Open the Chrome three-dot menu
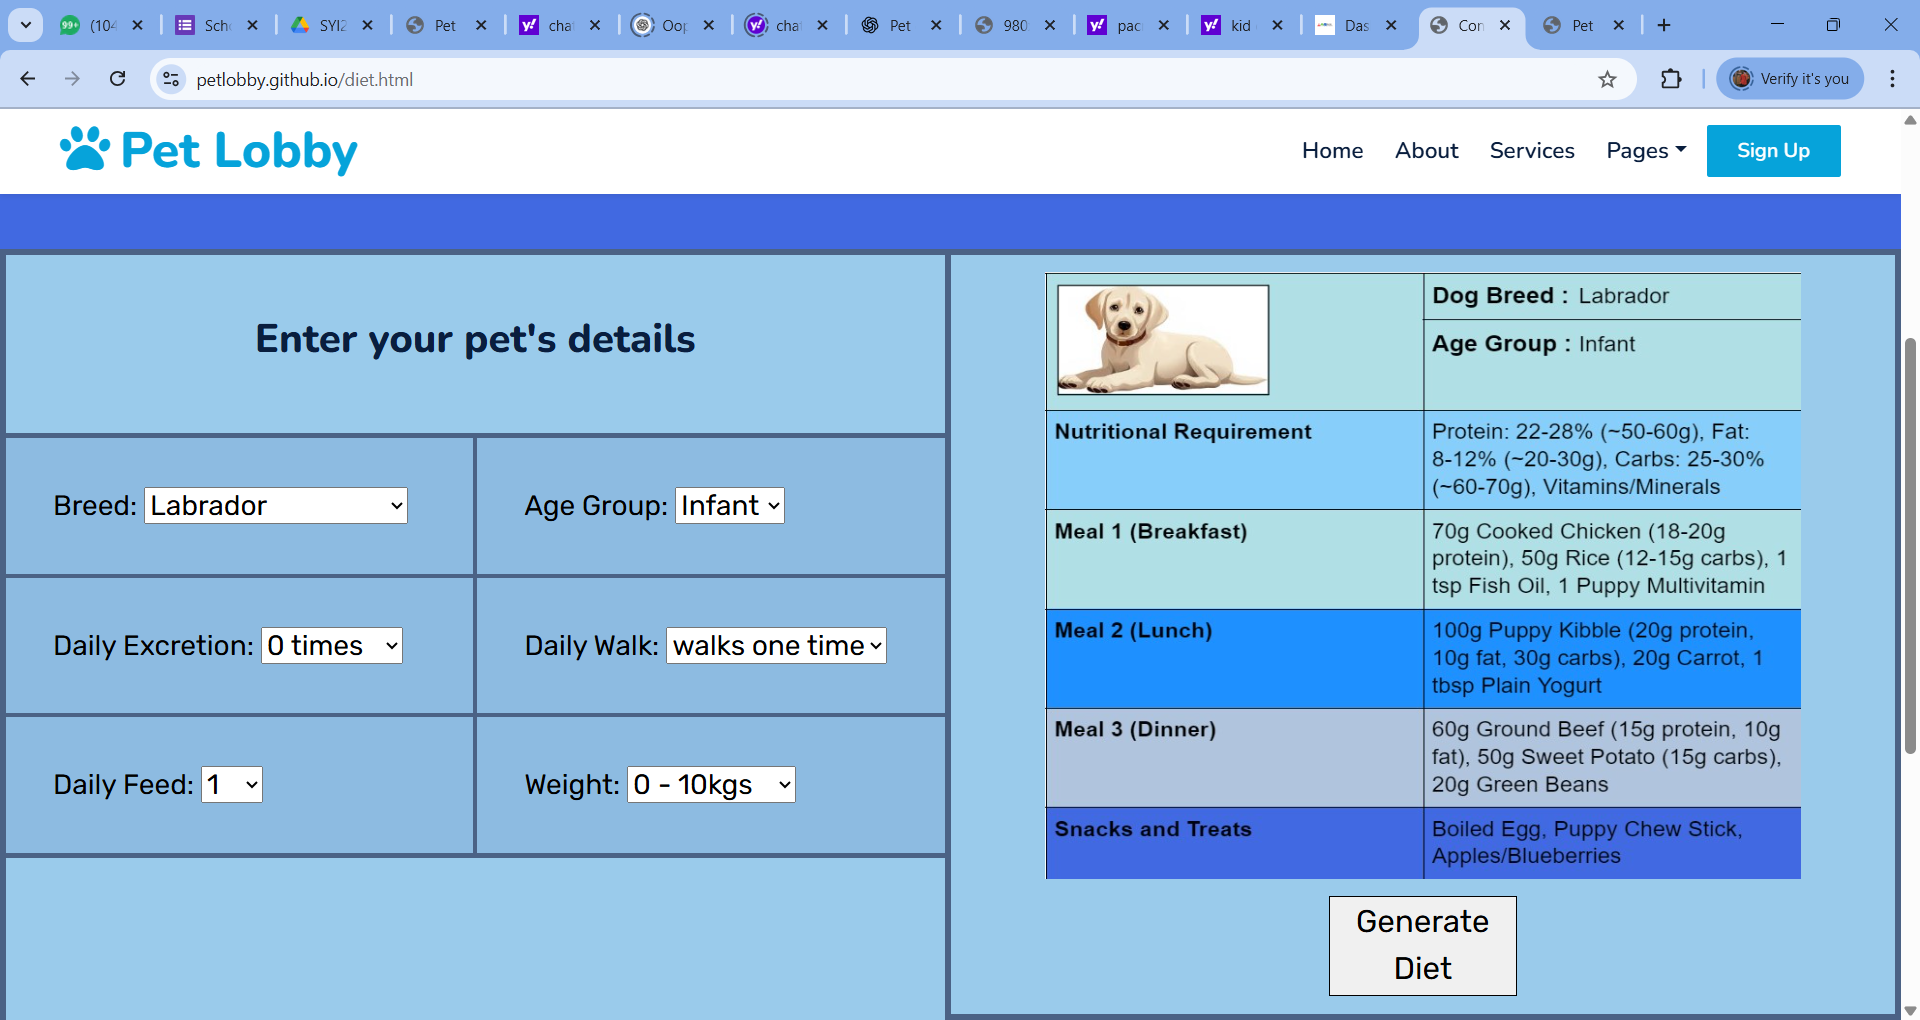Image resolution: width=1920 pixels, height=1020 pixels. (1893, 79)
